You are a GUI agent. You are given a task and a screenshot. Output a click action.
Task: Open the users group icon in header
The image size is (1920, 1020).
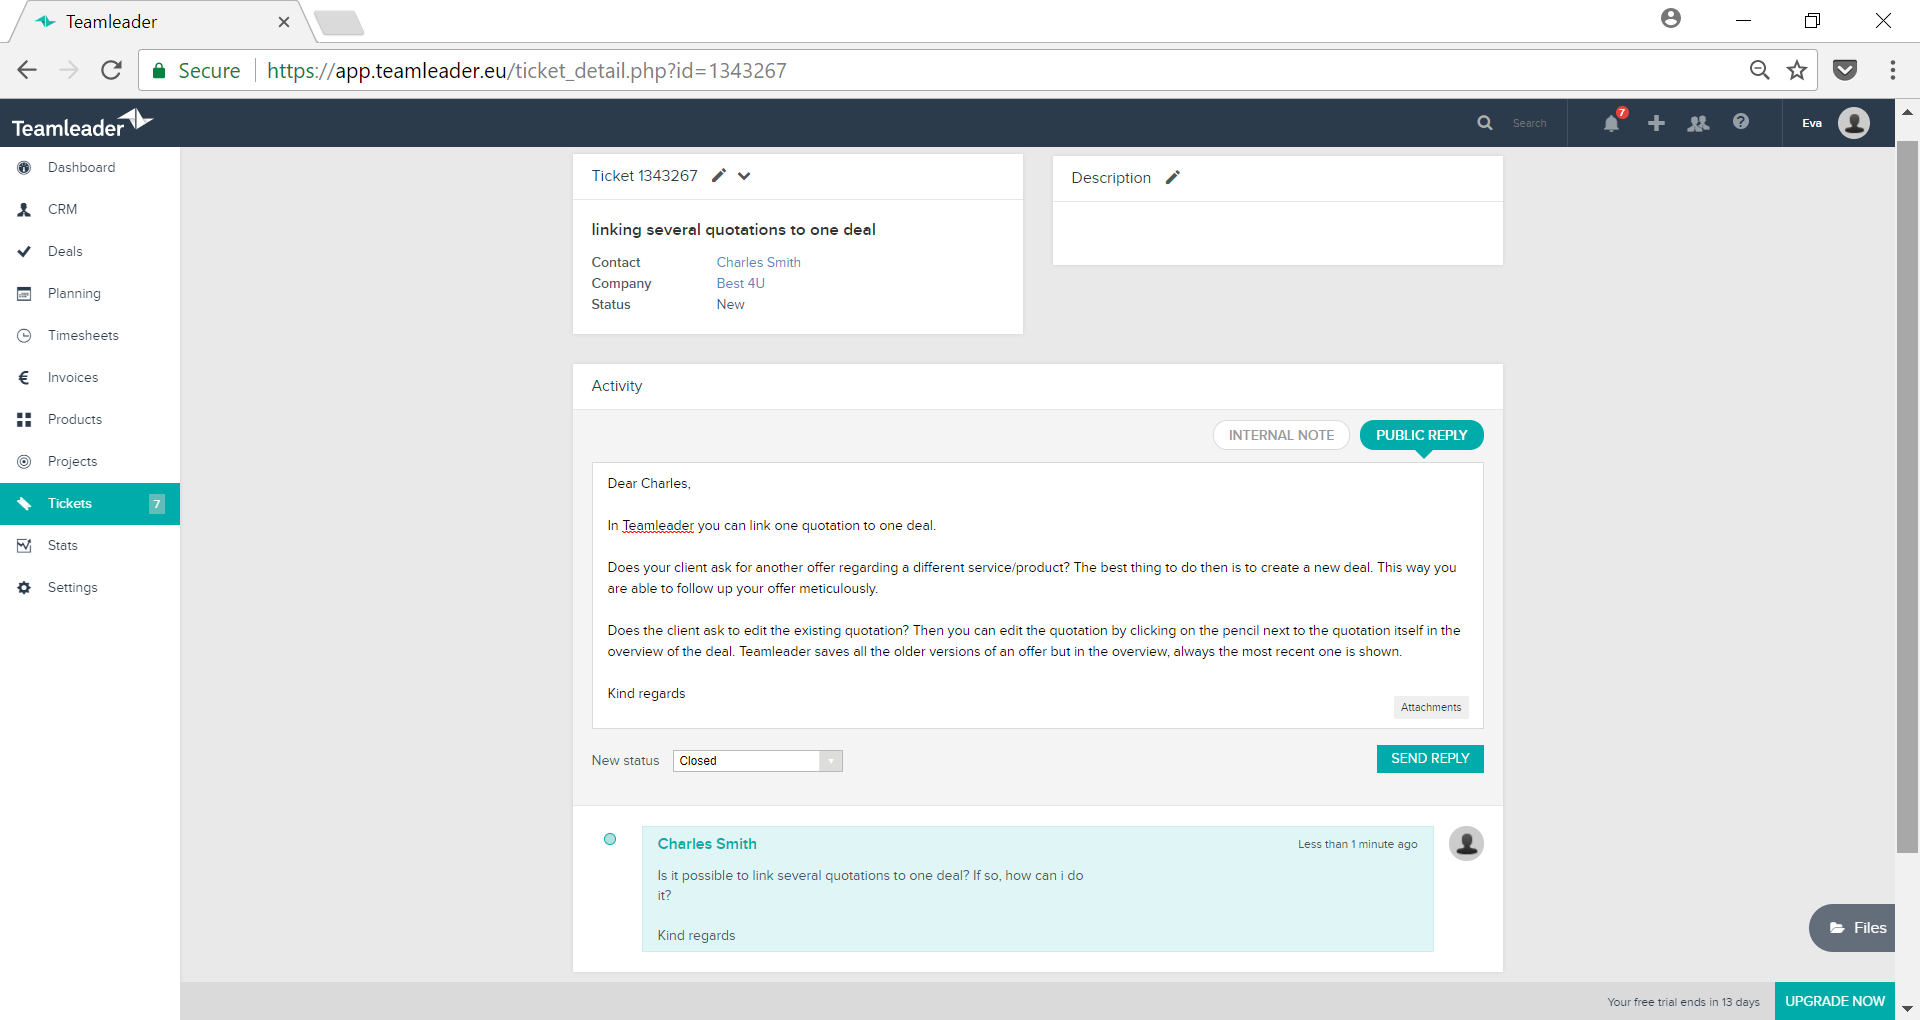(1698, 123)
